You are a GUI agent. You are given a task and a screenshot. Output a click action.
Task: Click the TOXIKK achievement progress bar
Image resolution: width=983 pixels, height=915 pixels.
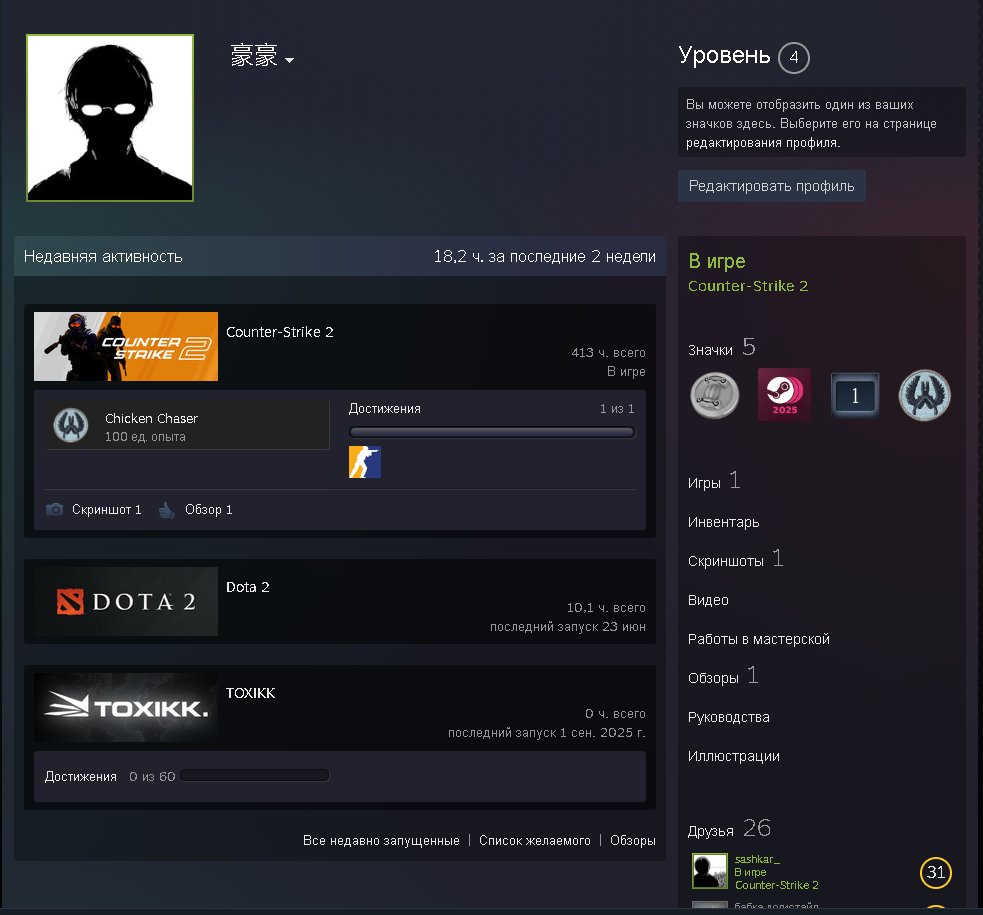click(255, 776)
